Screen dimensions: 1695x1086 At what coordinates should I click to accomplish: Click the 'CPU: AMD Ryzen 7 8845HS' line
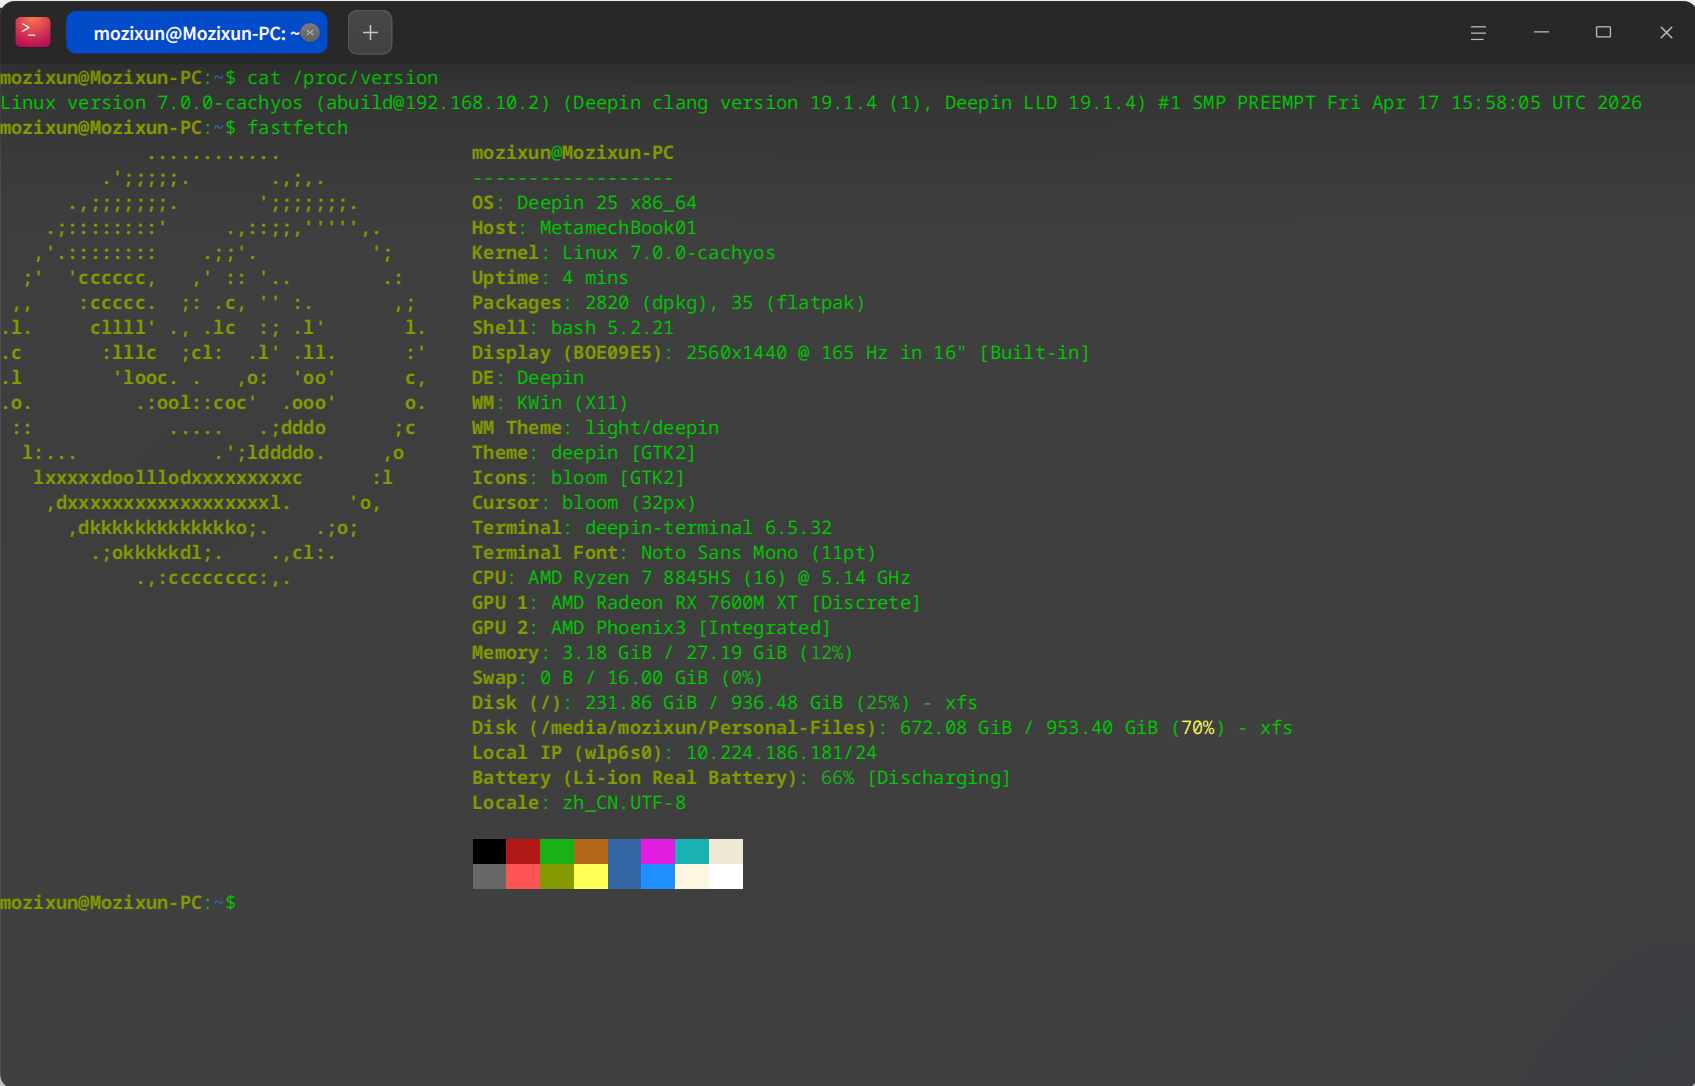691,578
